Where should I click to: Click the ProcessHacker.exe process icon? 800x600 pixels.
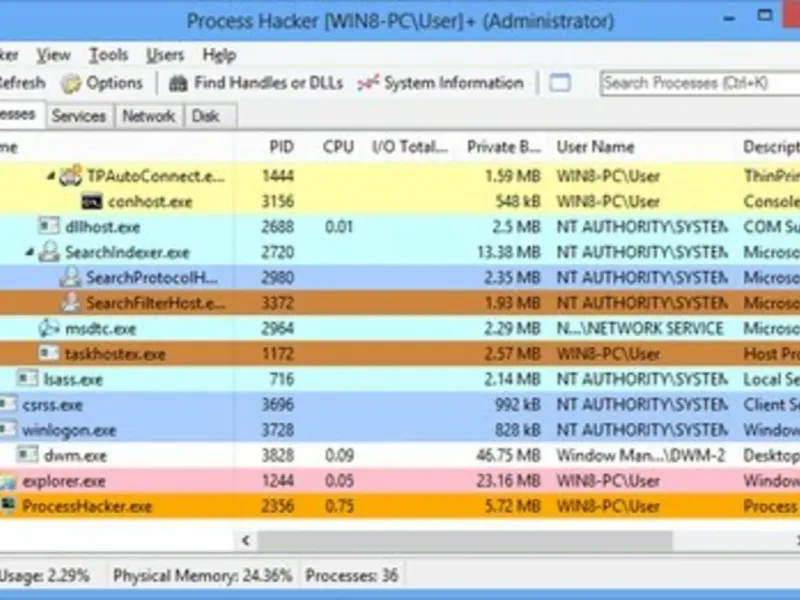(x=7, y=506)
